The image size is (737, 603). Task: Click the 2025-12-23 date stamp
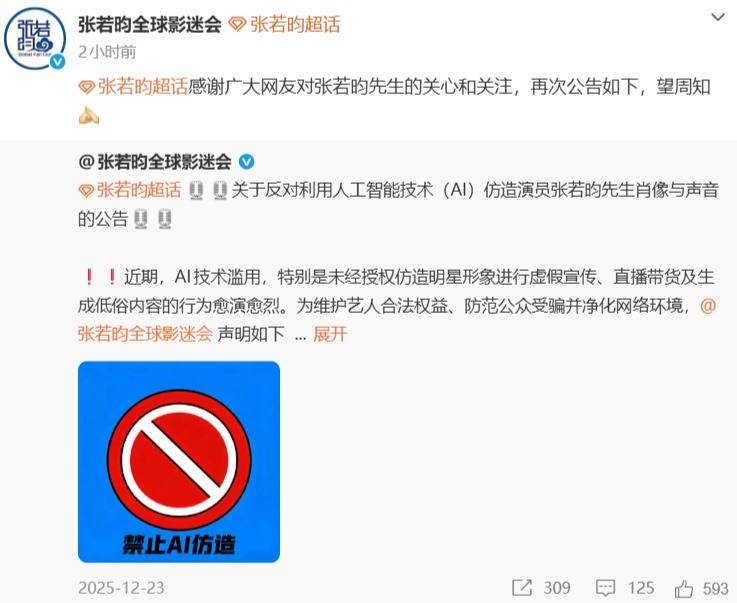[121, 588]
